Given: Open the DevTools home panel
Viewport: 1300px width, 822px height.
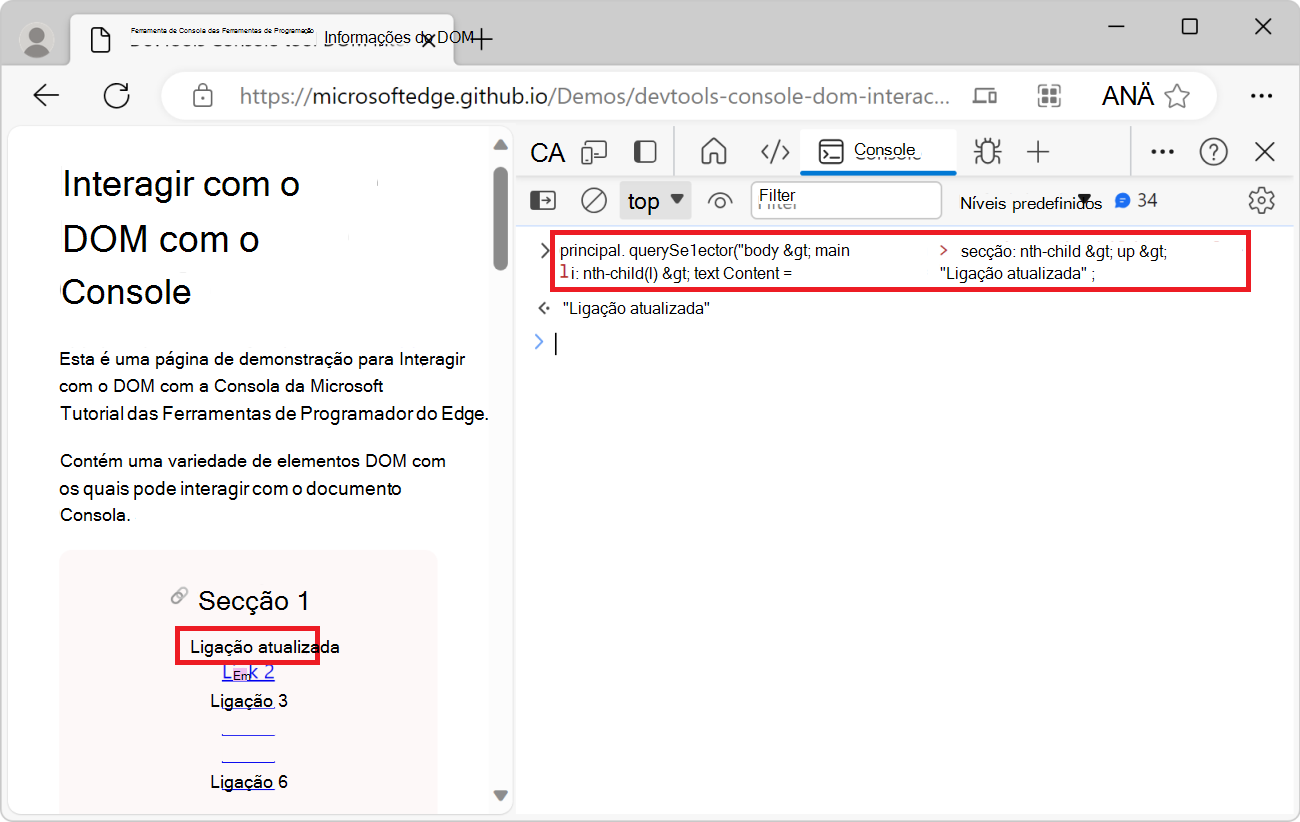Looking at the screenshot, I should pos(713,152).
